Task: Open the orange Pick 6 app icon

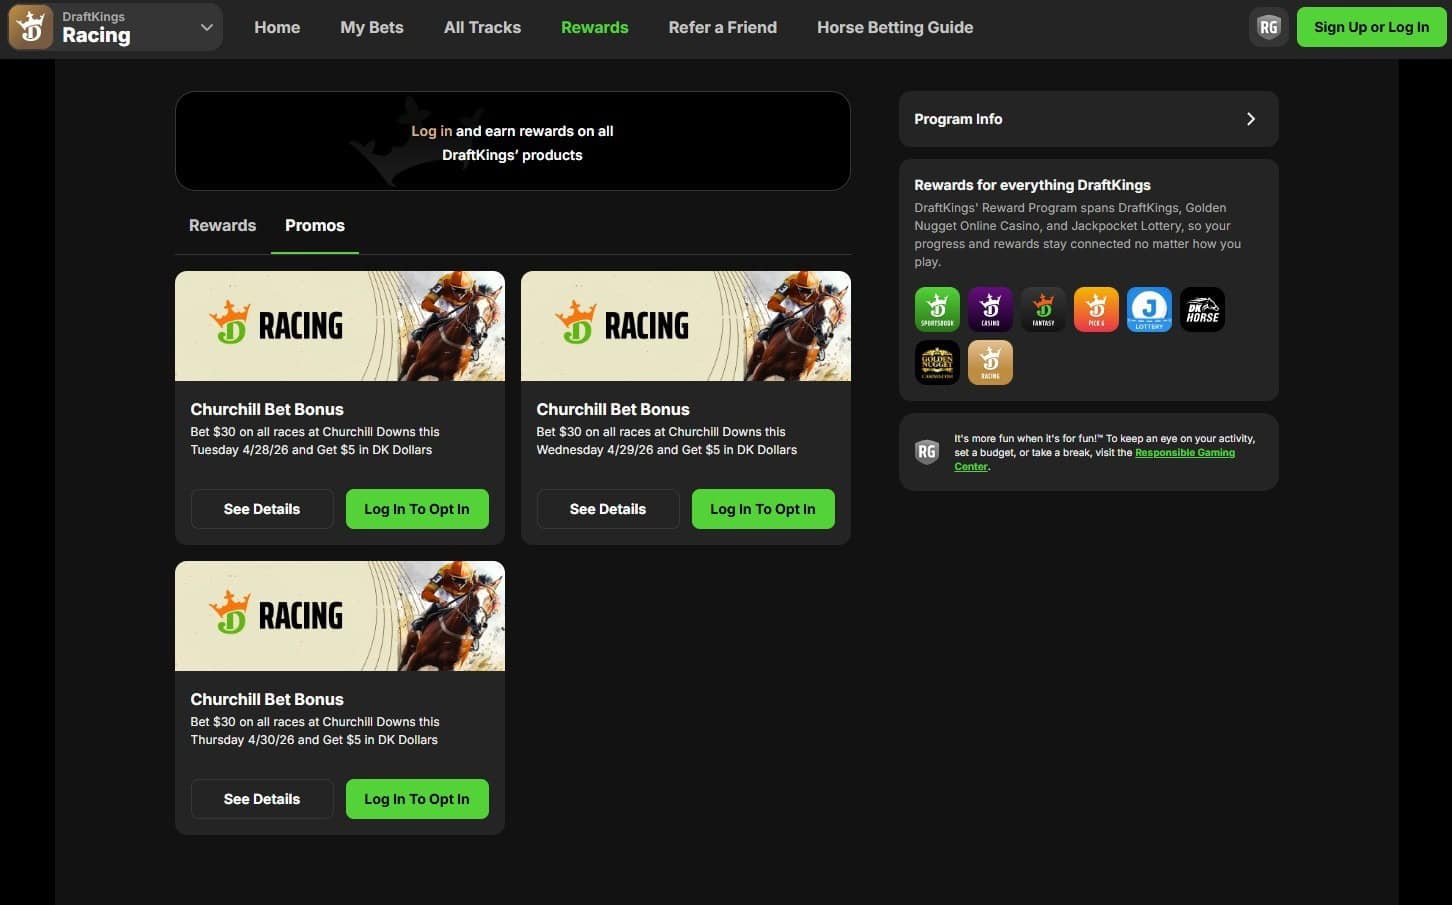Action: click(1096, 309)
